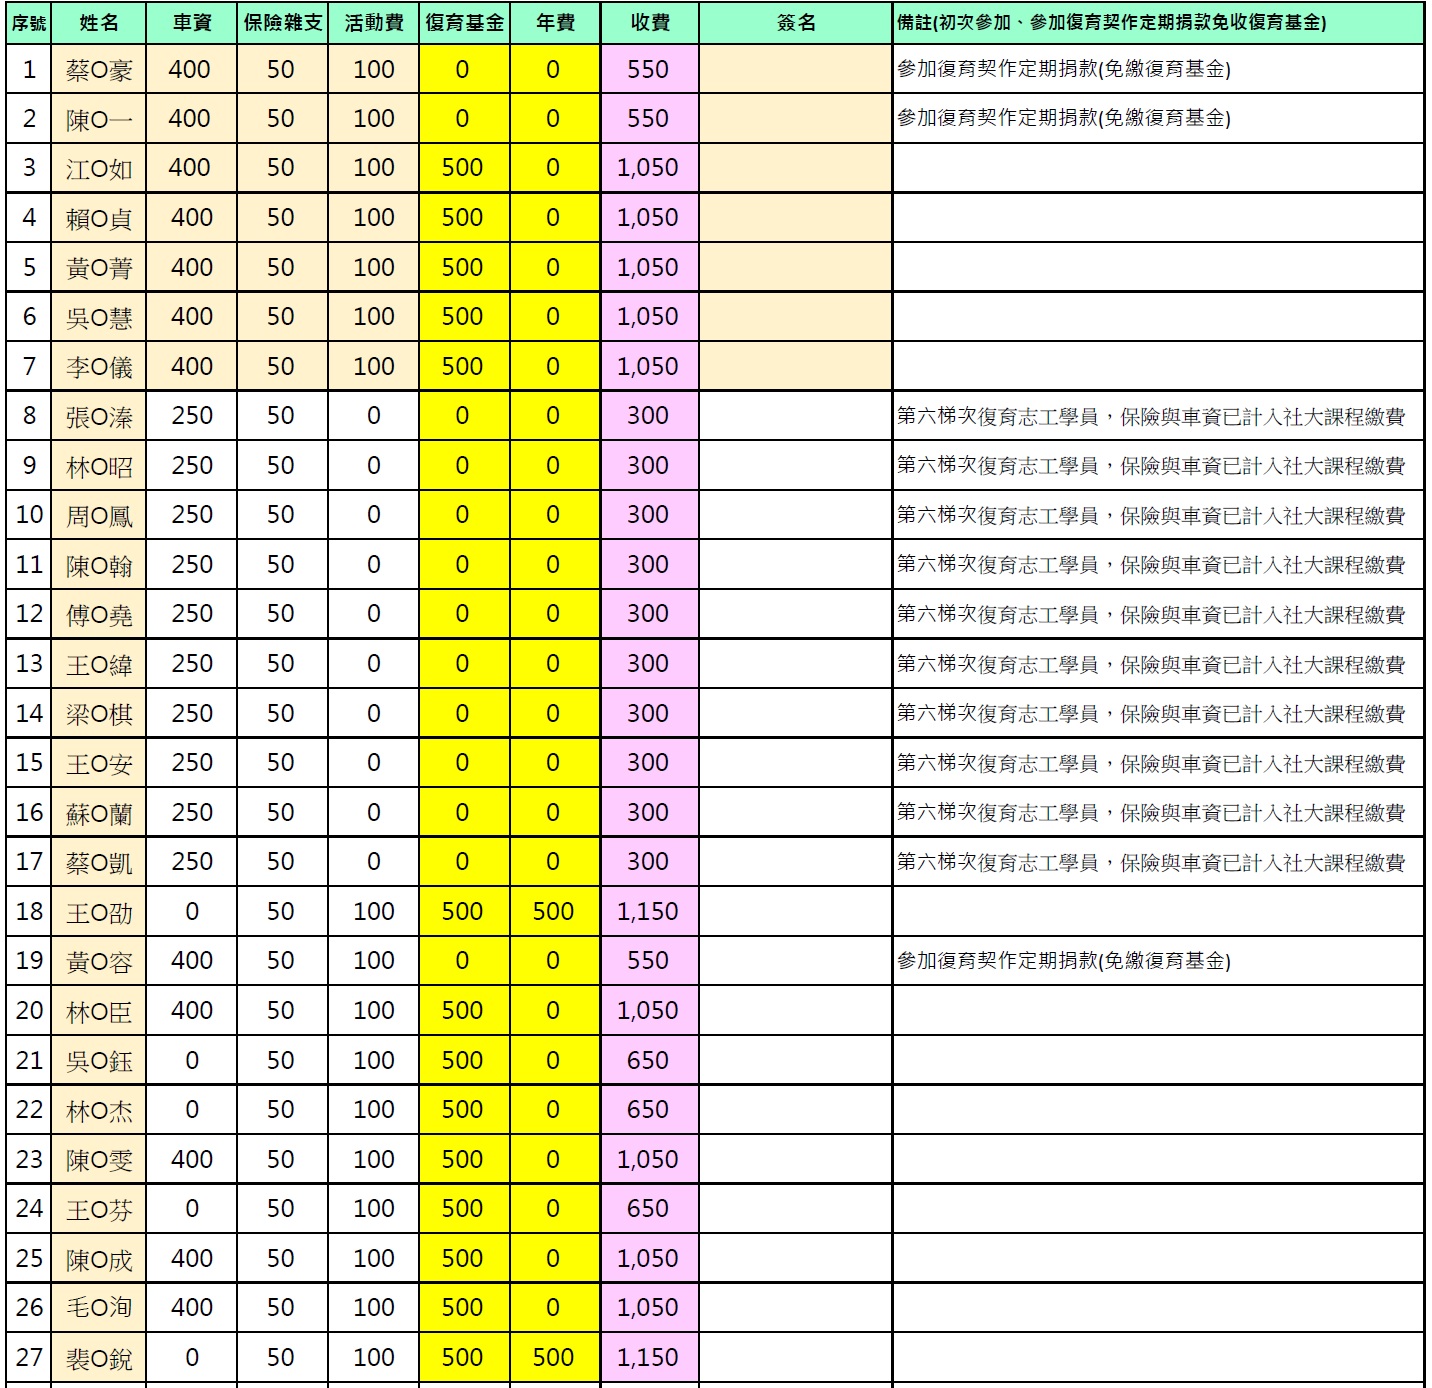Image resolution: width=1432 pixels, height=1388 pixels.
Task: Click the name 黃O容
Action: 99,961
